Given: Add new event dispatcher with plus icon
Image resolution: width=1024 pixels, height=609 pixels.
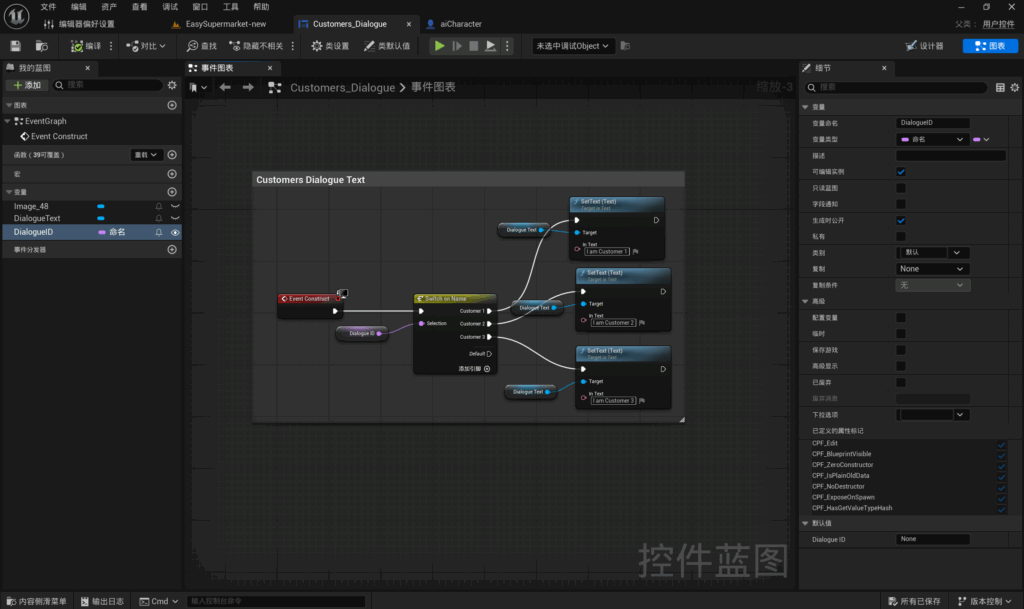Looking at the screenshot, I should (x=172, y=249).
